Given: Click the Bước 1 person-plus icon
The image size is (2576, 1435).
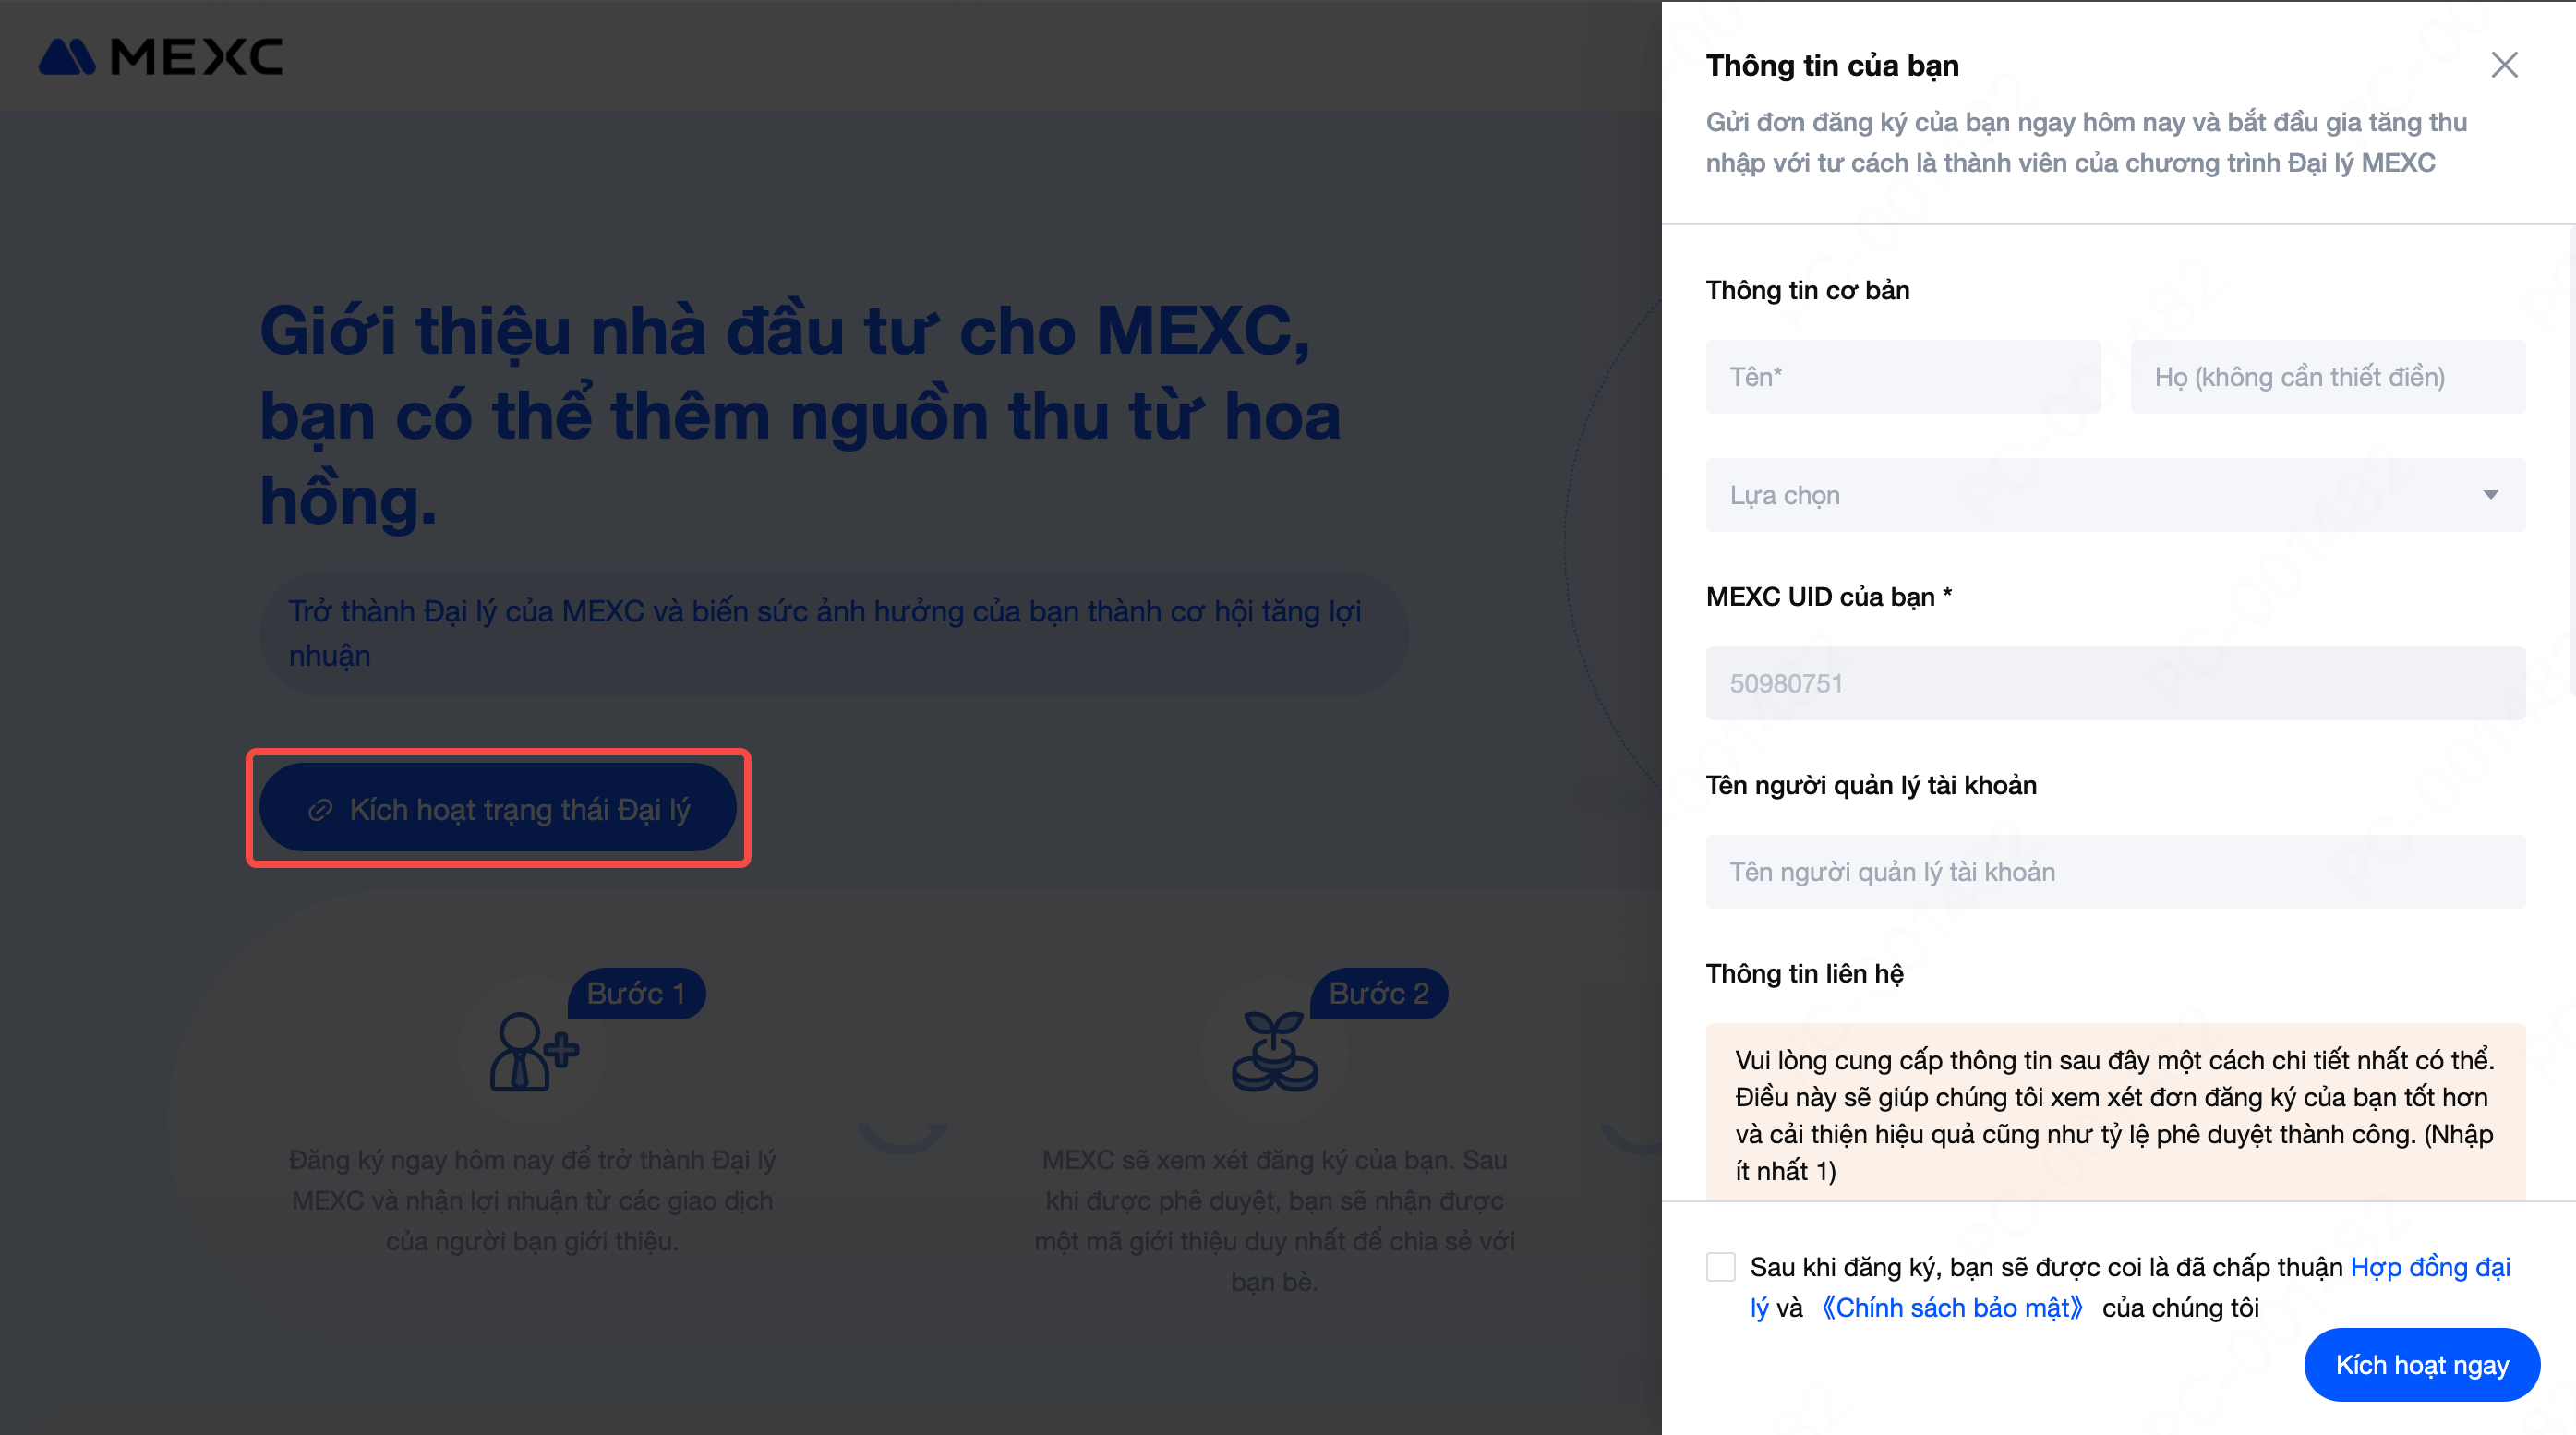Looking at the screenshot, I should point(532,1051).
